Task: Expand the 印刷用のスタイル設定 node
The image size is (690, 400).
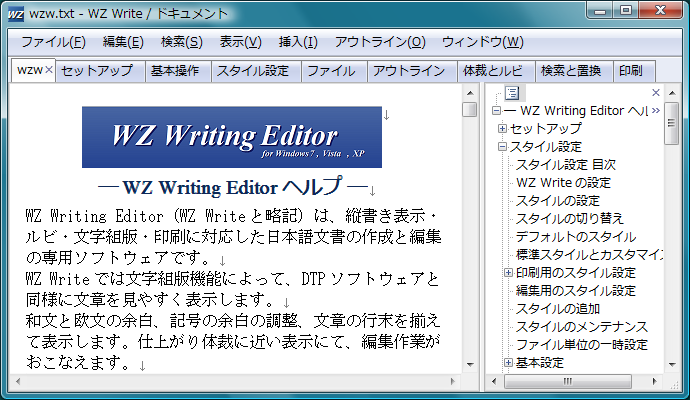Action: click(x=508, y=273)
